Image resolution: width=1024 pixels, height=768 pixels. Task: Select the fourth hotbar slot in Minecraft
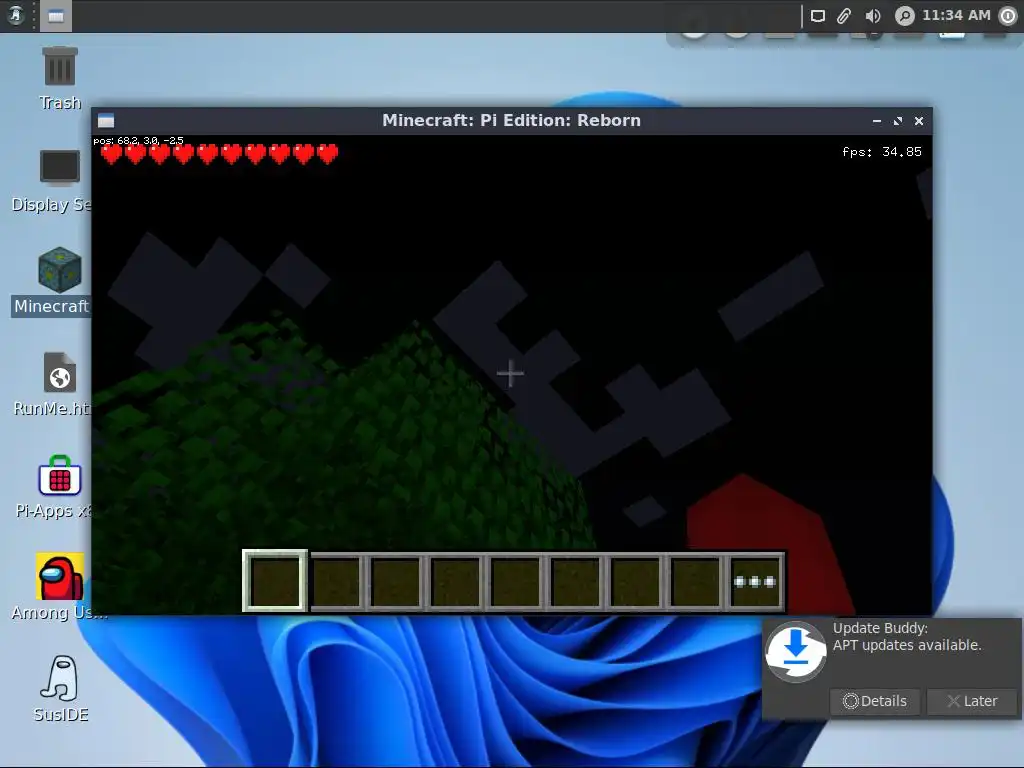(456, 581)
